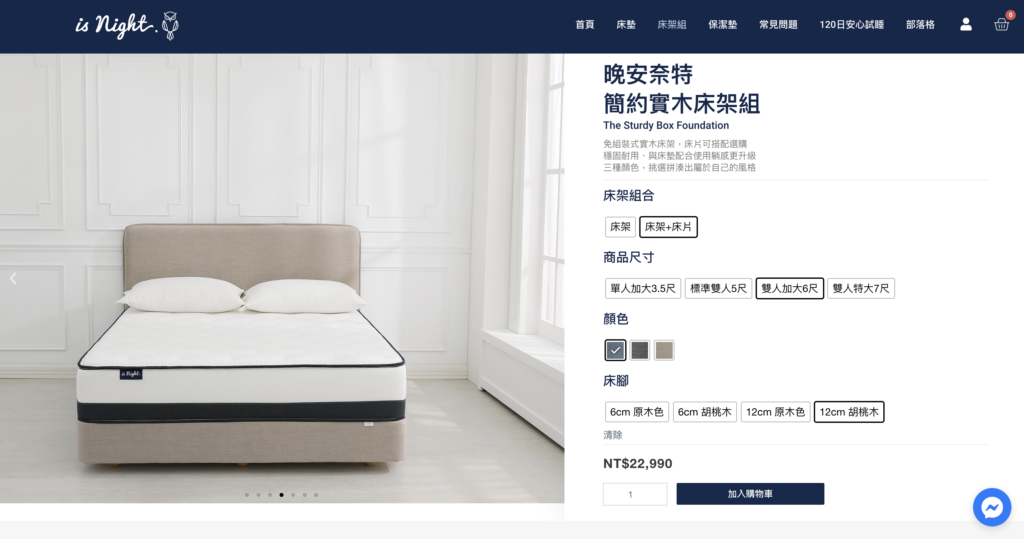Image resolution: width=1024 pixels, height=539 pixels.
Task: Choose the 床架+床片 combination
Action: point(668,227)
